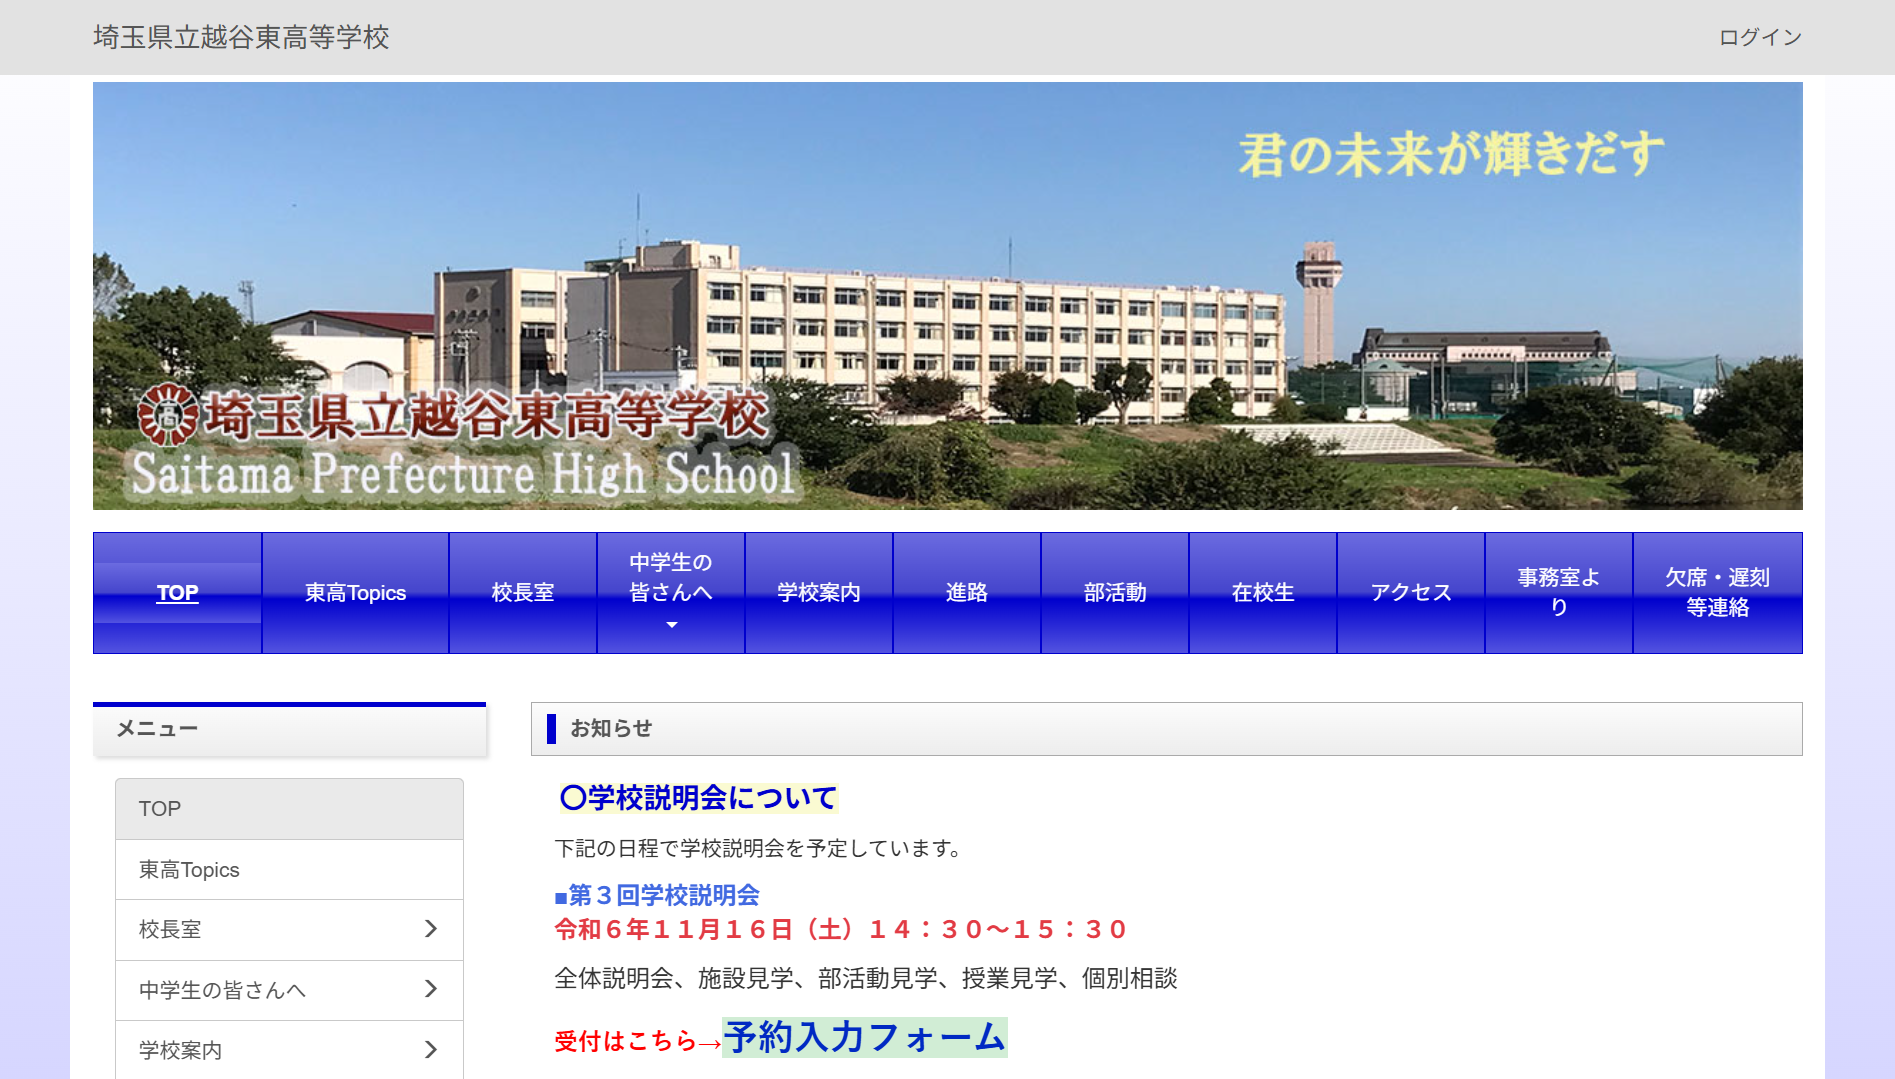Select the TOP tab in the navigation bar
1895x1079 pixels.
(177, 593)
